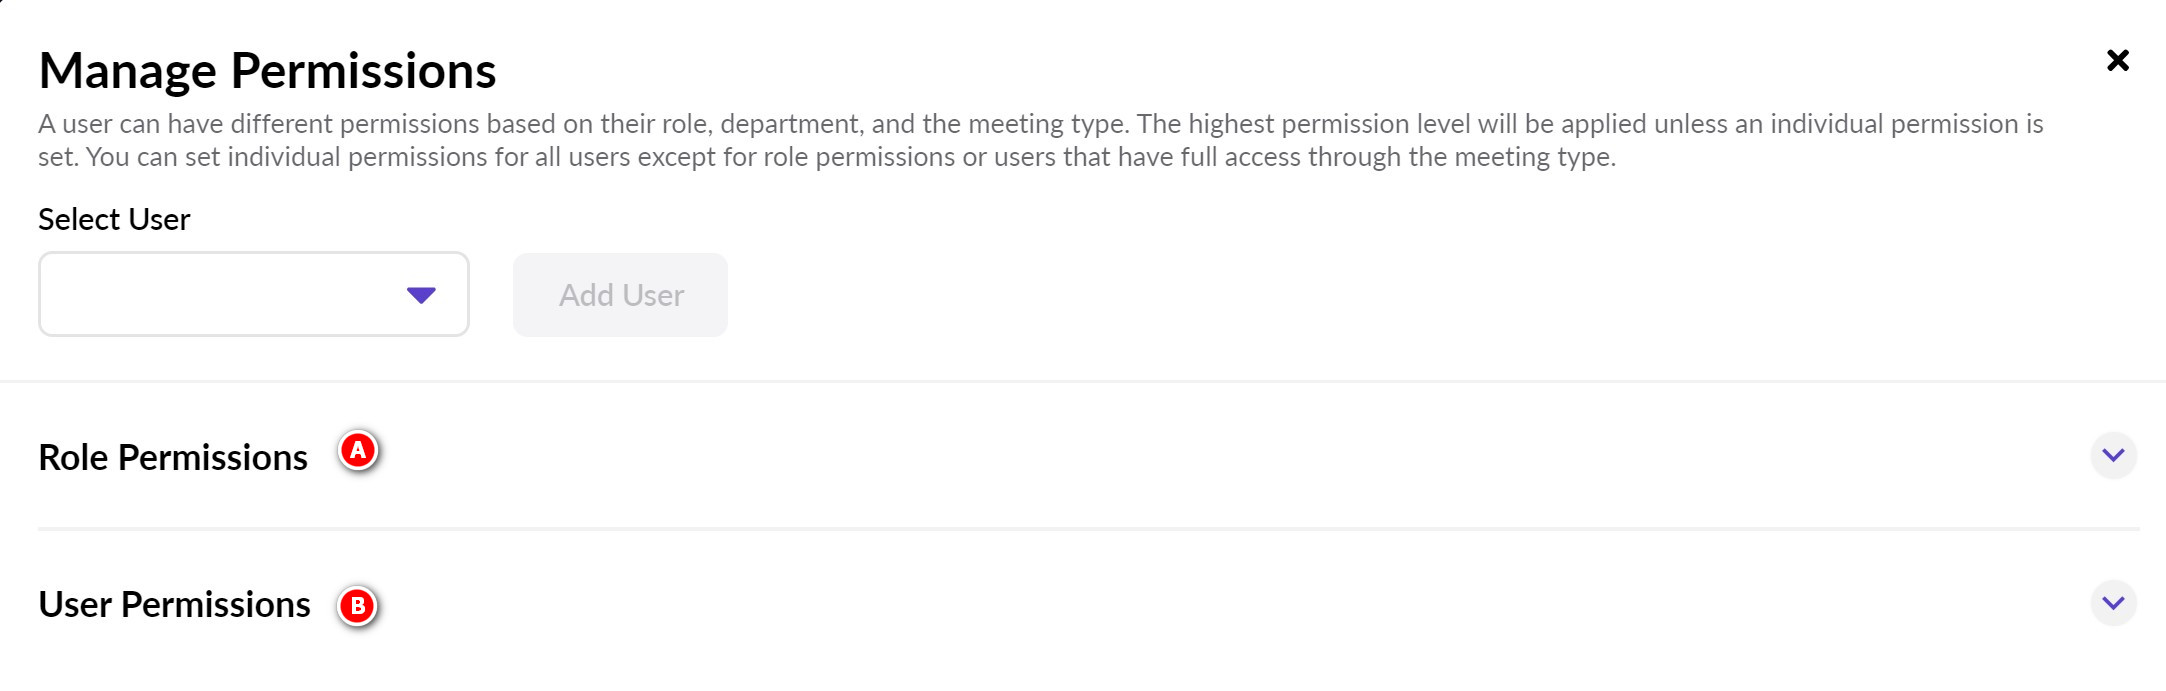Expand the Role Permissions chevron
This screenshot has width=2166, height=691.
click(x=2113, y=456)
